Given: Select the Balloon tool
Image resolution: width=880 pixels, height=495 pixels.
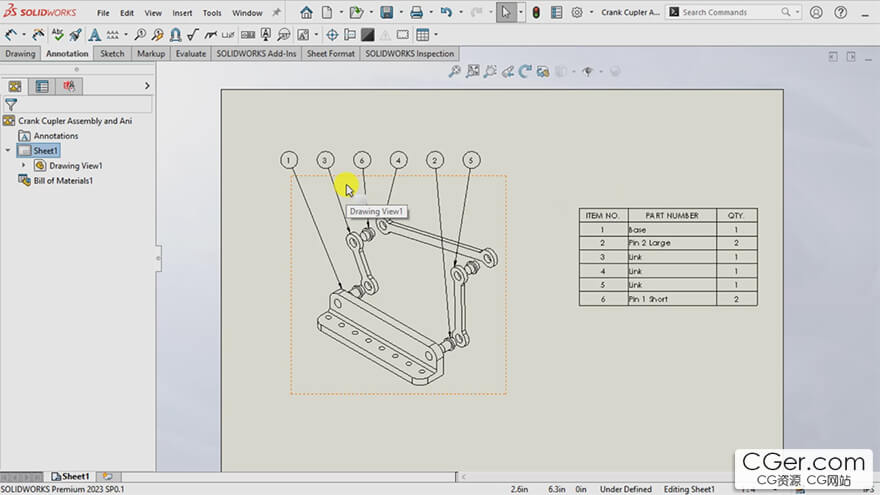Looking at the screenshot, I should pos(140,35).
